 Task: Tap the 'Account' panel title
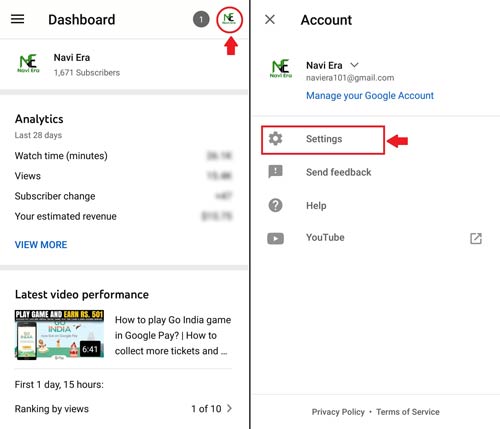[x=326, y=20]
